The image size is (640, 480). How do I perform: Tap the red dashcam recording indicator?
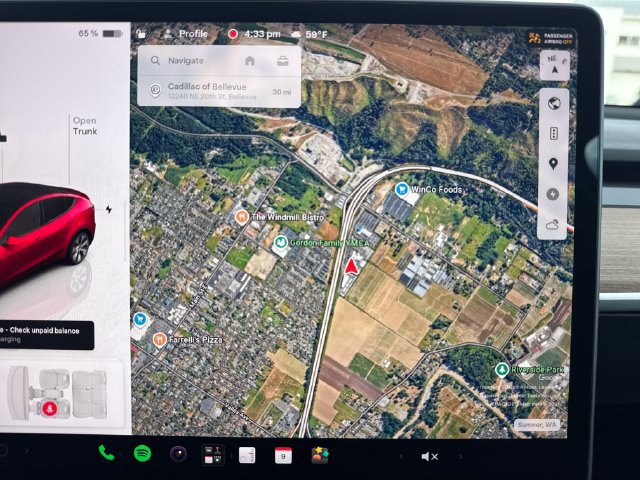pyautogui.click(x=233, y=34)
